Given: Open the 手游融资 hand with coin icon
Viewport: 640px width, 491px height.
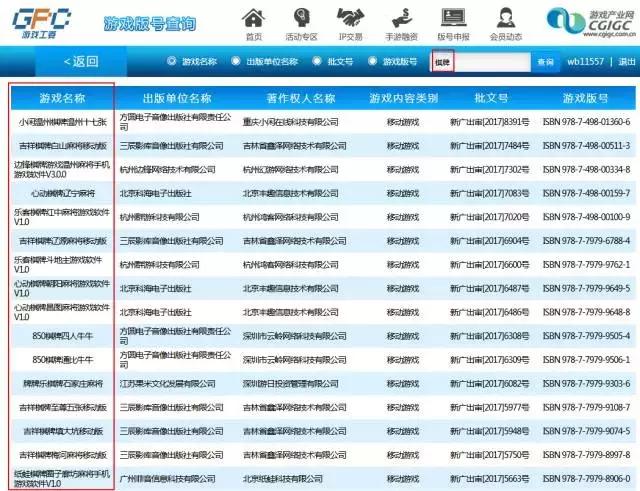Looking at the screenshot, I should tap(401, 18).
